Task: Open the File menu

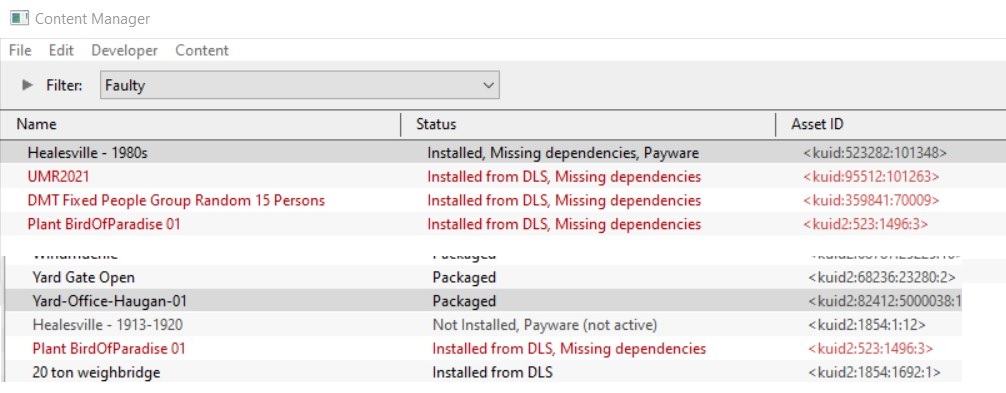Action: 20,50
